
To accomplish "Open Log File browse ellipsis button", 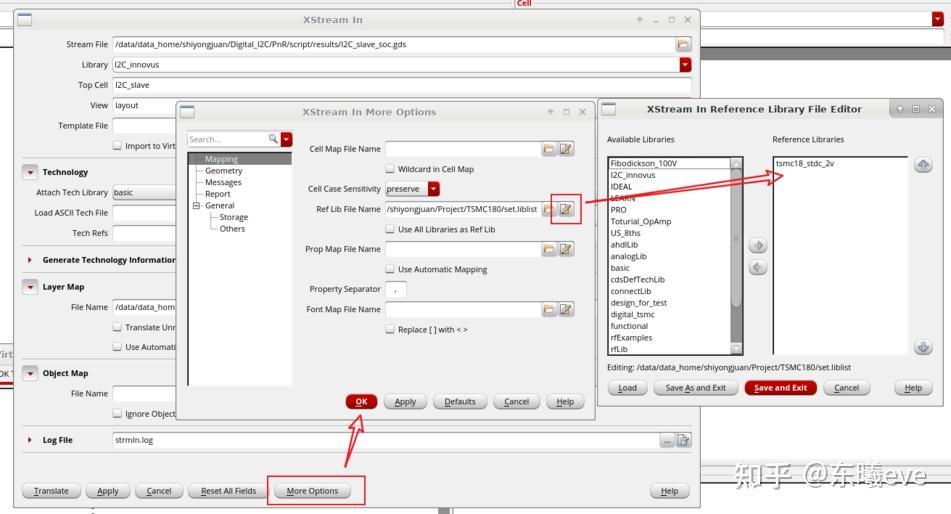I will coord(667,441).
